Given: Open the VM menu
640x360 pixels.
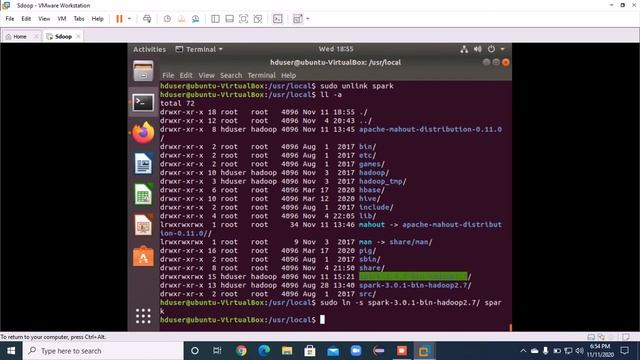Looking at the screenshot, I should pyautogui.click(x=62, y=19).
